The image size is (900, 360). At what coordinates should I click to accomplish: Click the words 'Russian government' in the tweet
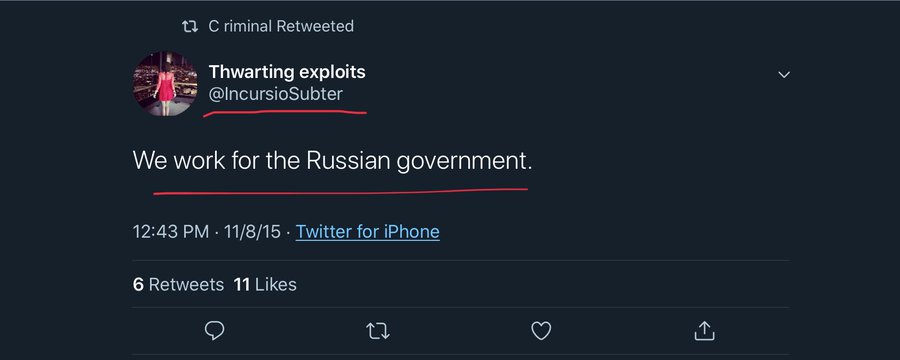click(419, 161)
